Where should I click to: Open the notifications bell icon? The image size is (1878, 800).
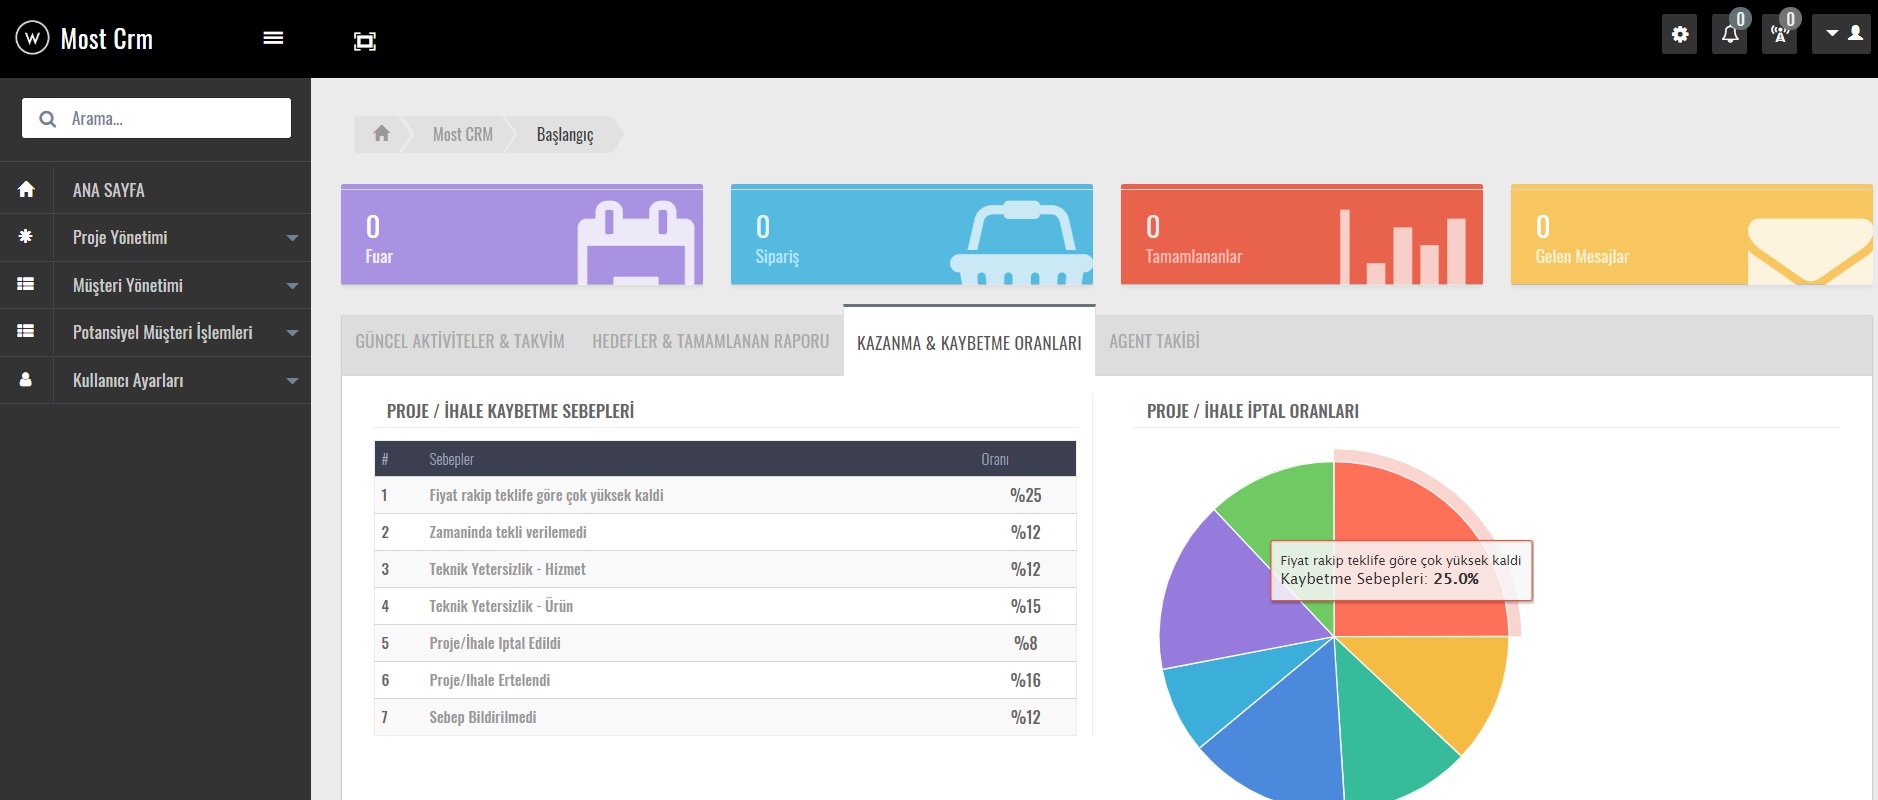point(1729,35)
